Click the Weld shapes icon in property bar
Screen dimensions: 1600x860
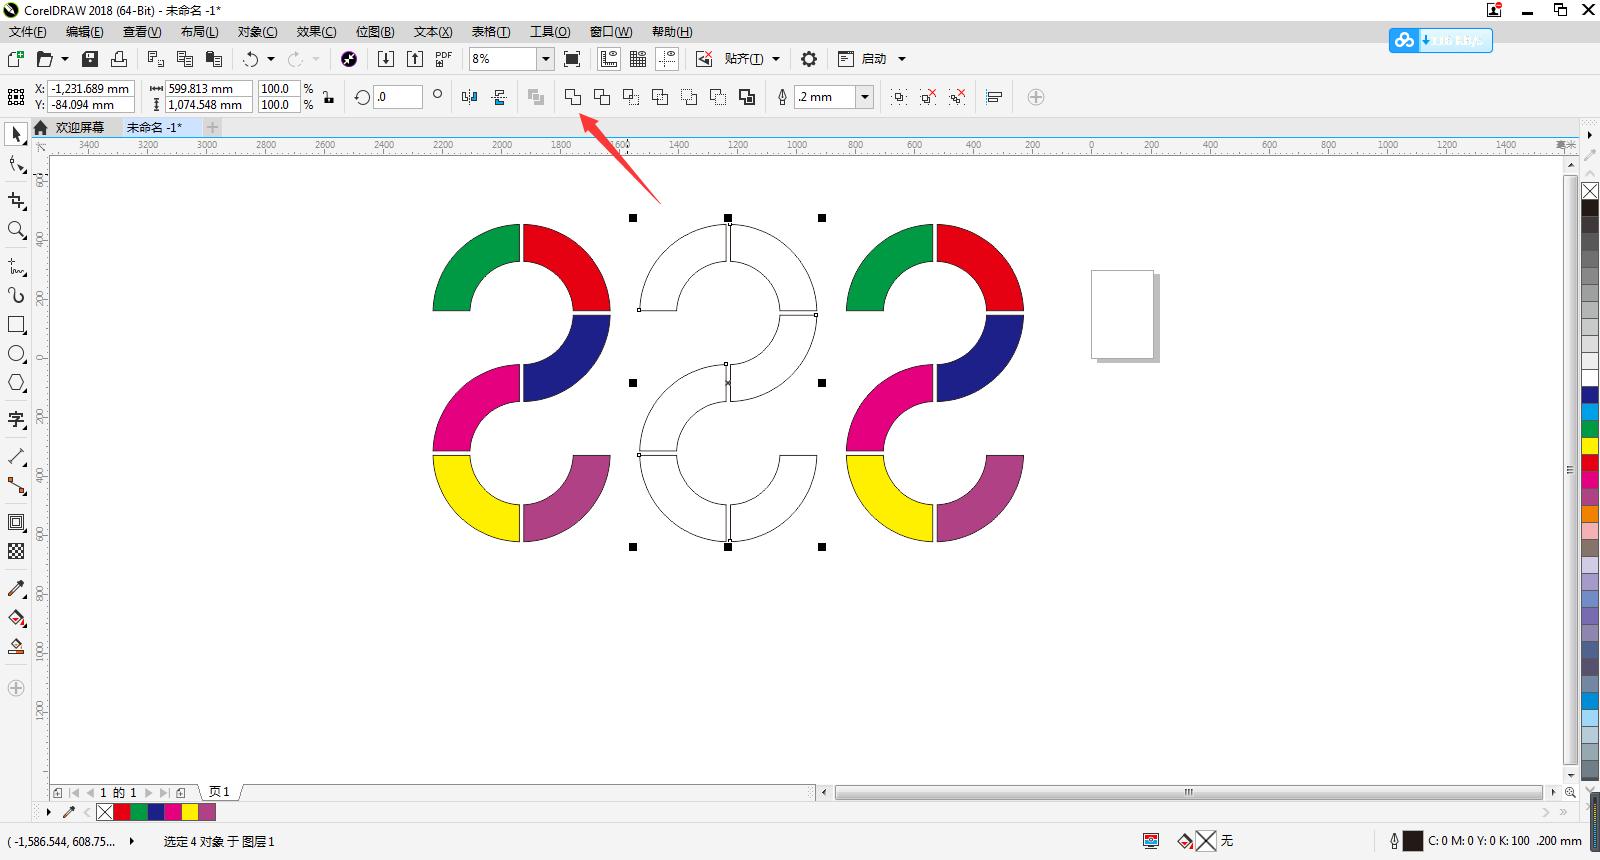[573, 97]
